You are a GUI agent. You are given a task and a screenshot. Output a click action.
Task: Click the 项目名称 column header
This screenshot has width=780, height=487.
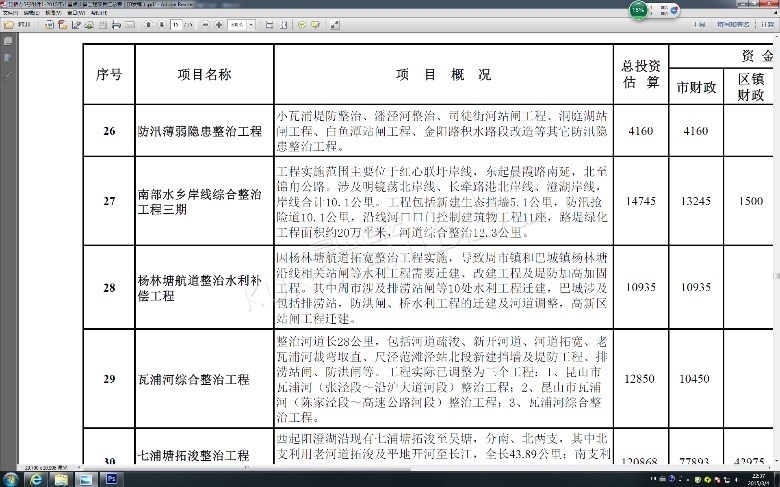click(x=204, y=75)
